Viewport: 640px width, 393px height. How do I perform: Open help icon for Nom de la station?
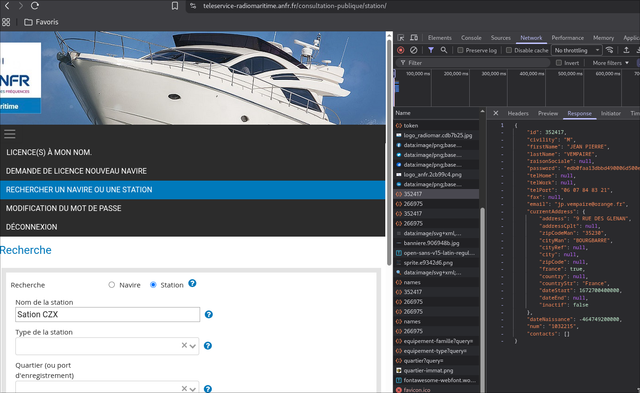(209, 314)
